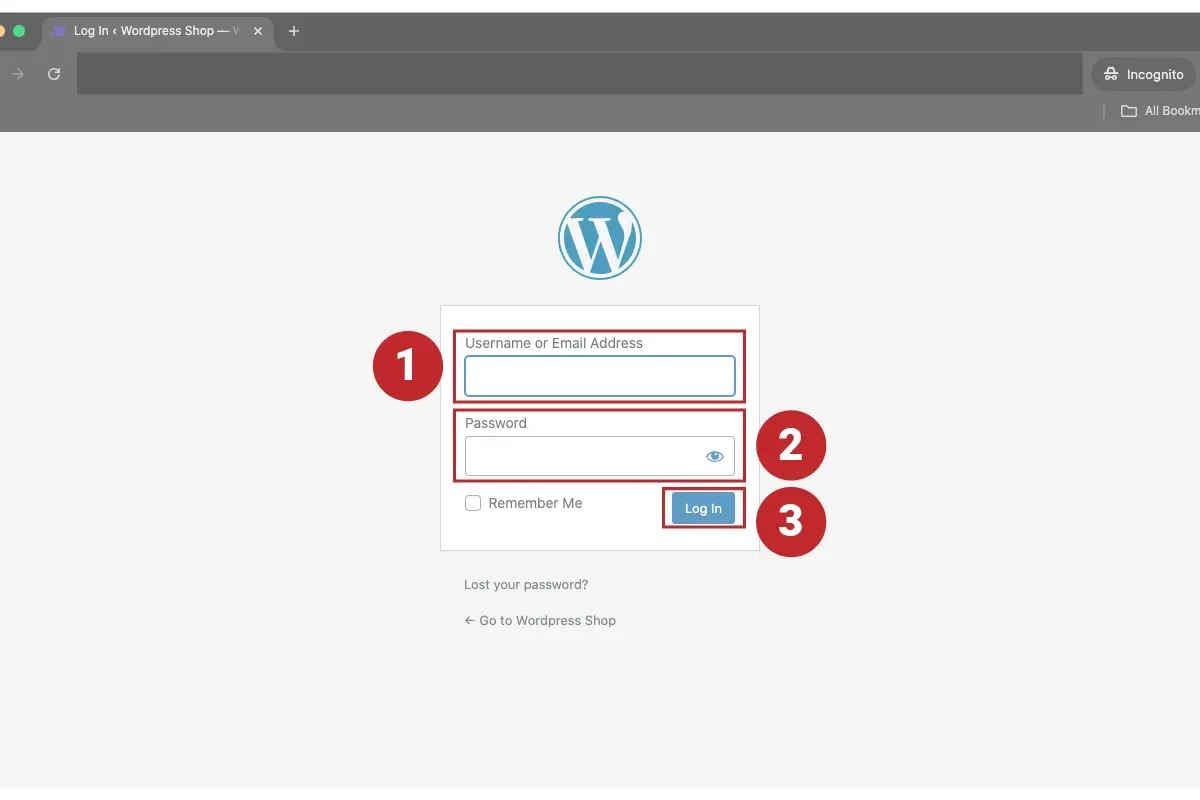Click inside the Username or Email Address field

[x=599, y=376]
